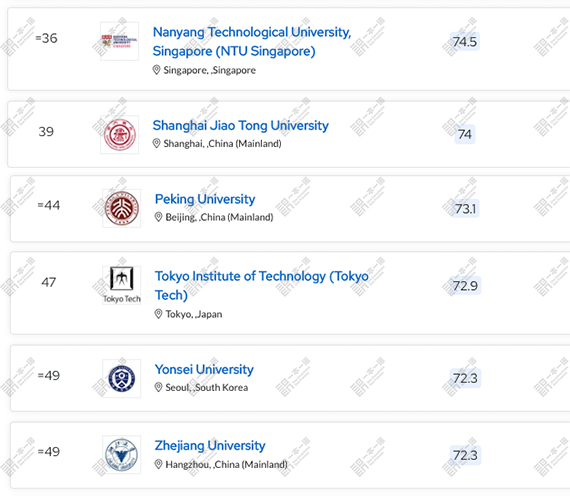Click the Shanghai Jiao Tong University logo
Viewport: 570px width, 496px height.
click(x=120, y=135)
